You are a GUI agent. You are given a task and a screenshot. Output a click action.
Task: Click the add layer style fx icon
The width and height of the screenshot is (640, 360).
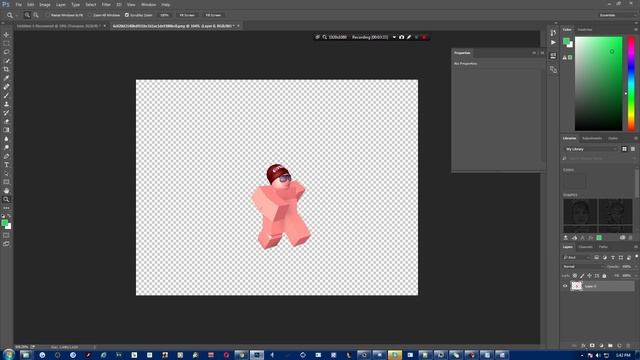coord(583,346)
